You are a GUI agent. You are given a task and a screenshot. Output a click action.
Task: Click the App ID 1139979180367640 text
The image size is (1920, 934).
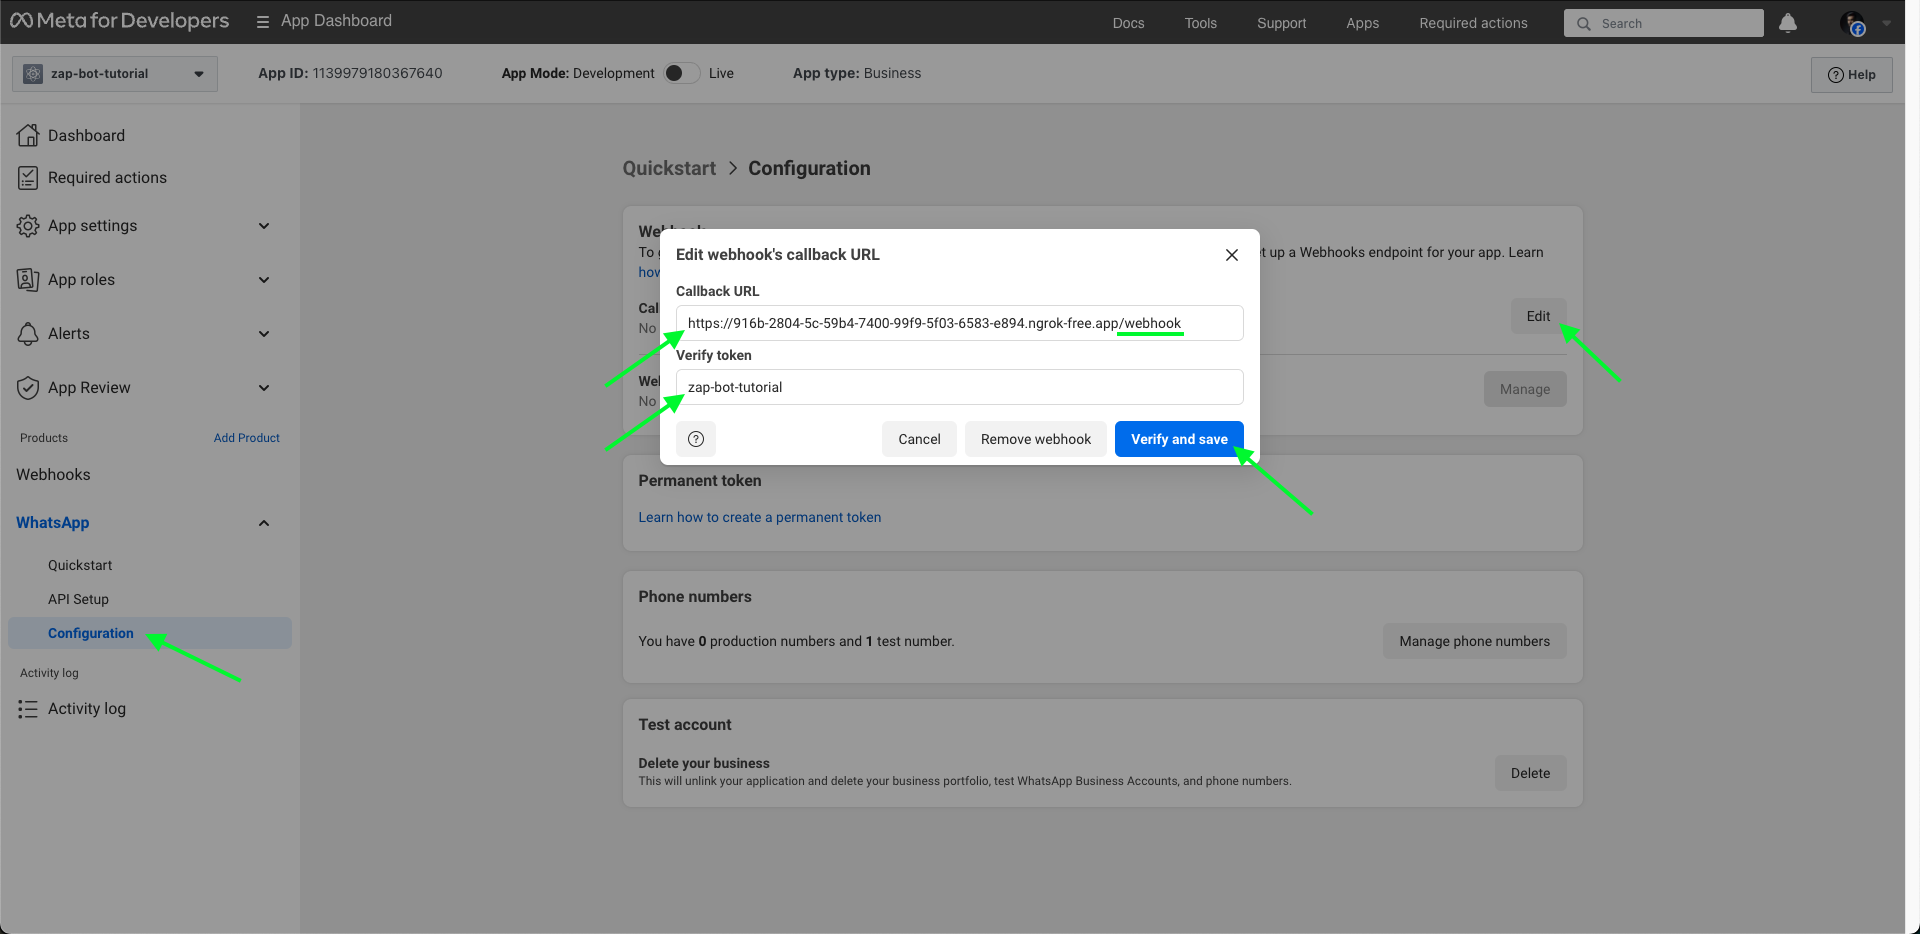pyautogui.click(x=350, y=73)
